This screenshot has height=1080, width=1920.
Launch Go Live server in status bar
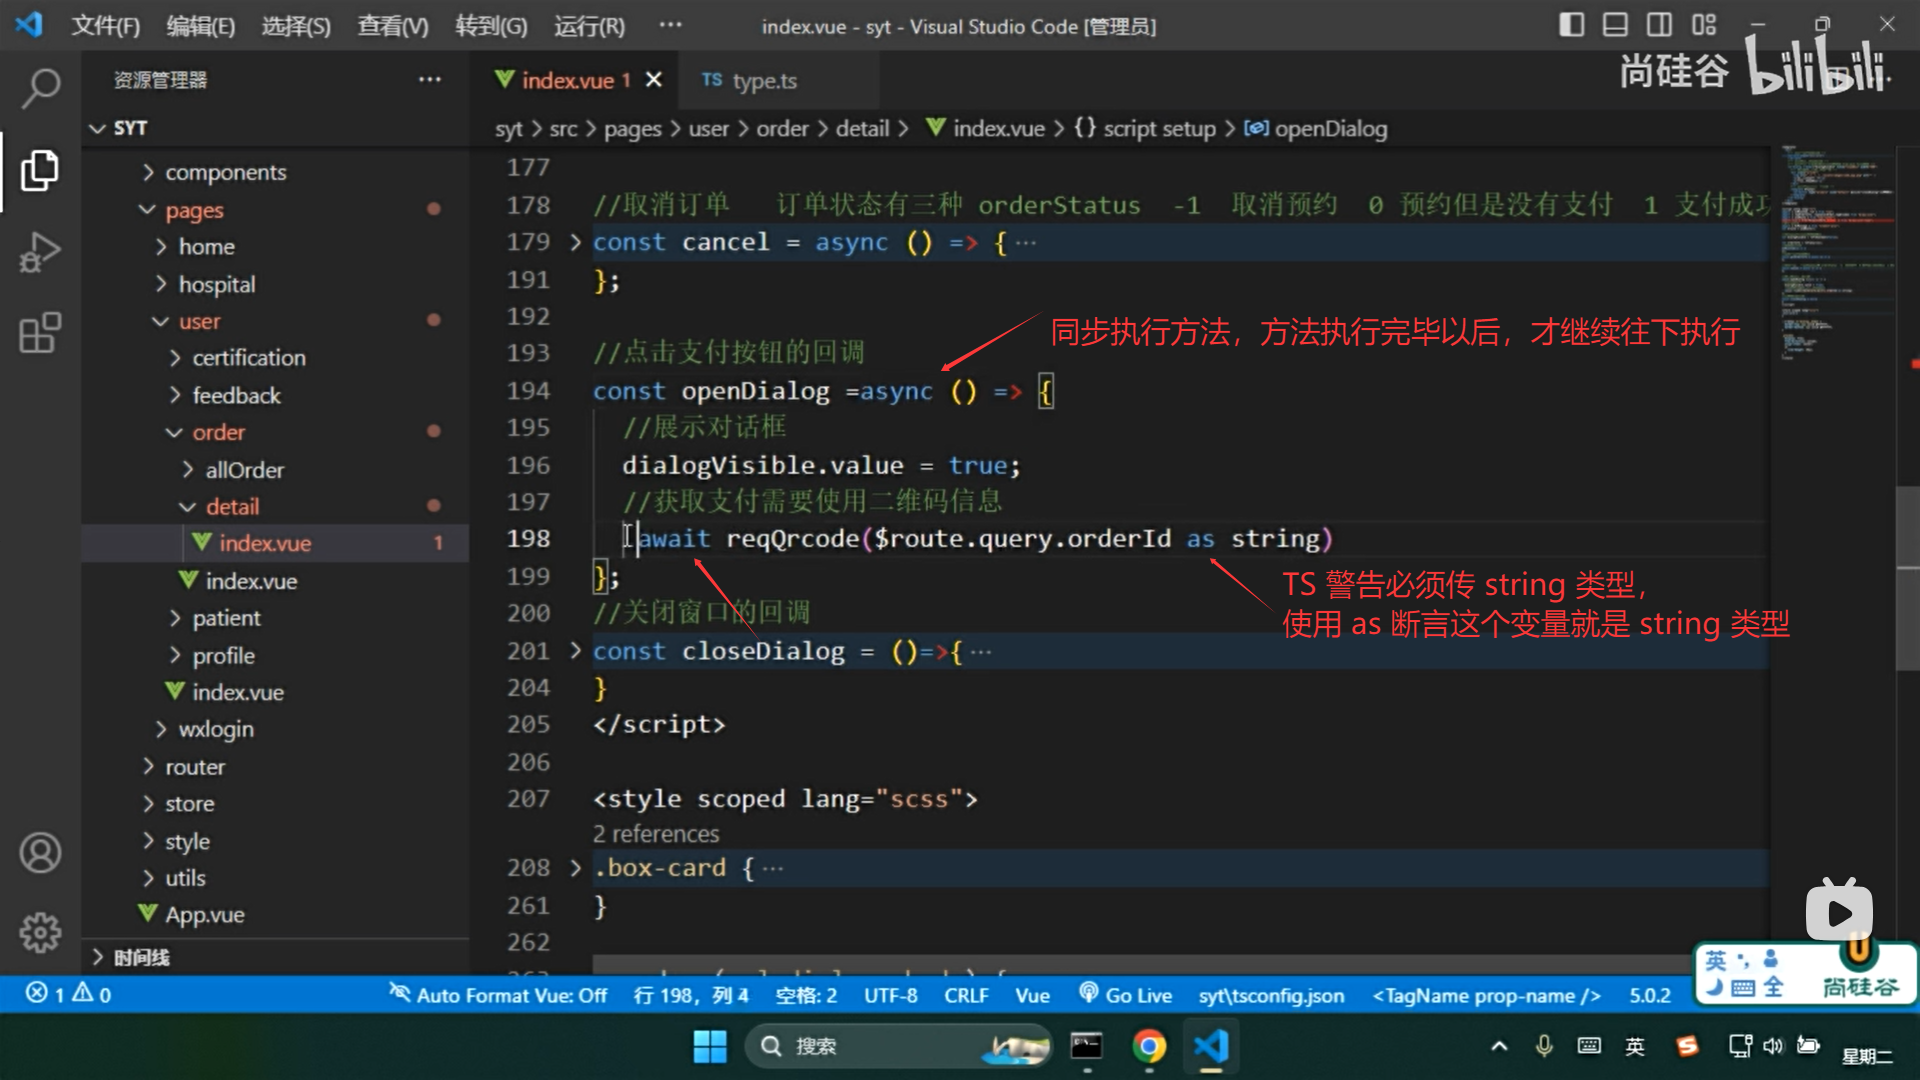1125,995
